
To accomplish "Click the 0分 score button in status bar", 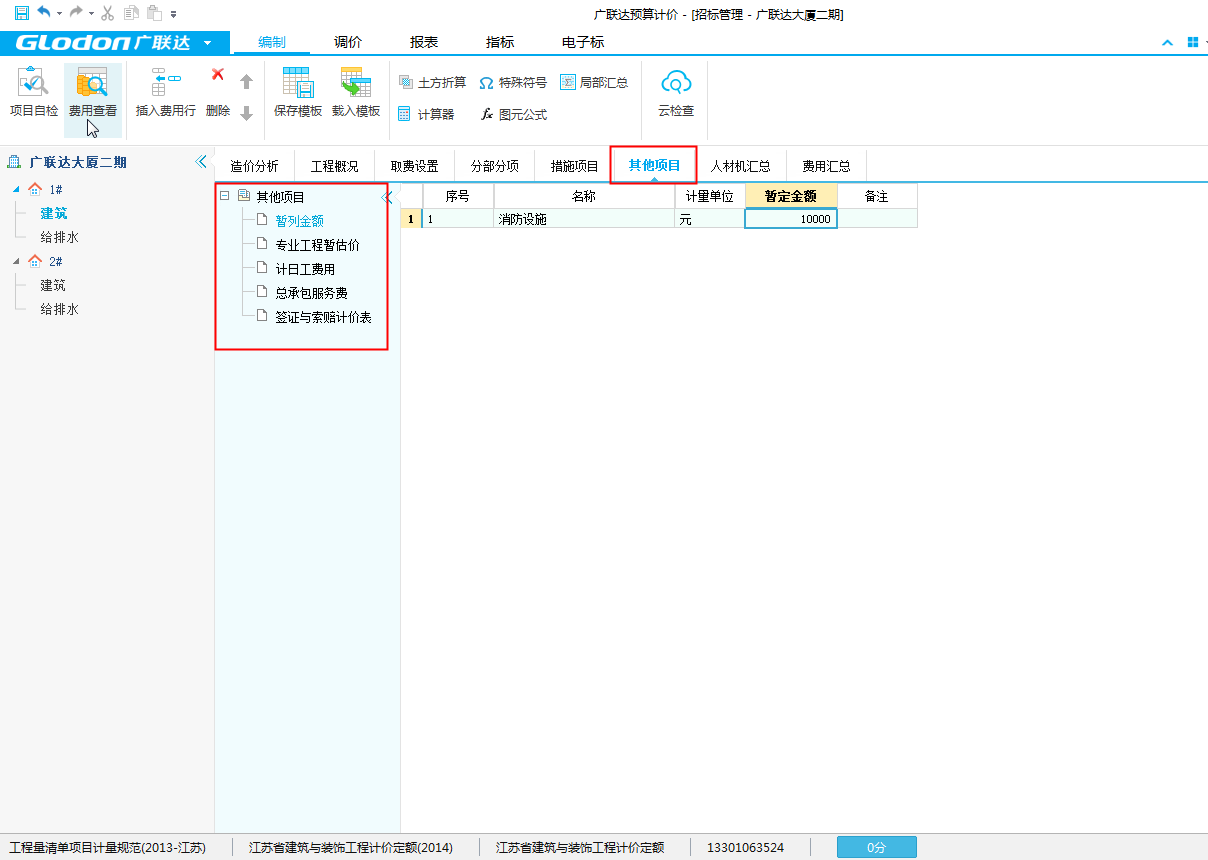I will [876, 847].
